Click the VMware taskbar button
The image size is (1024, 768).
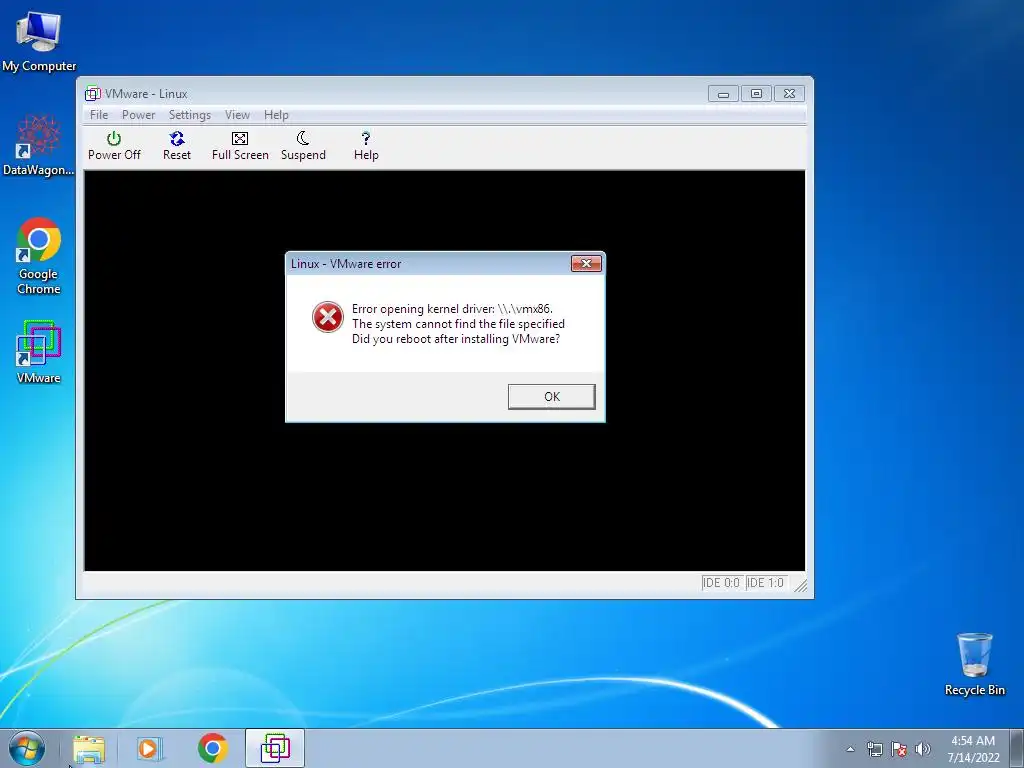pyautogui.click(x=275, y=748)
